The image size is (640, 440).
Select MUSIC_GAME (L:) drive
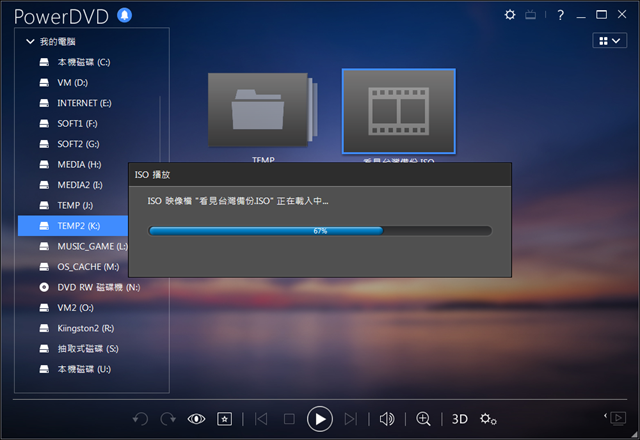click(92, 246)
